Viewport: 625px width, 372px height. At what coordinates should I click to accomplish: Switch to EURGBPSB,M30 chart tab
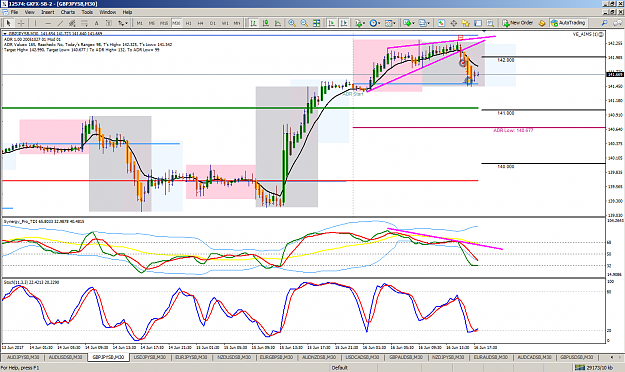(x=276, y=357)
